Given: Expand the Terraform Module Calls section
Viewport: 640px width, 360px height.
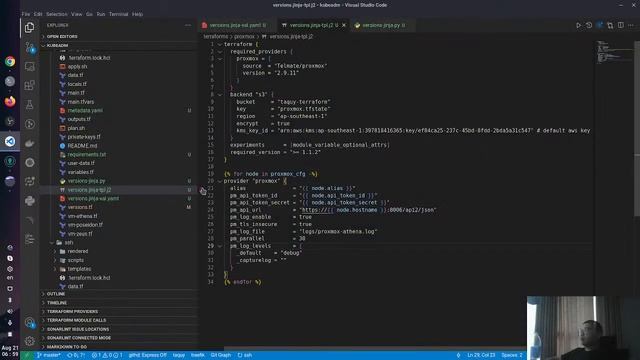Looking at the screenshot, I should 118,320.
